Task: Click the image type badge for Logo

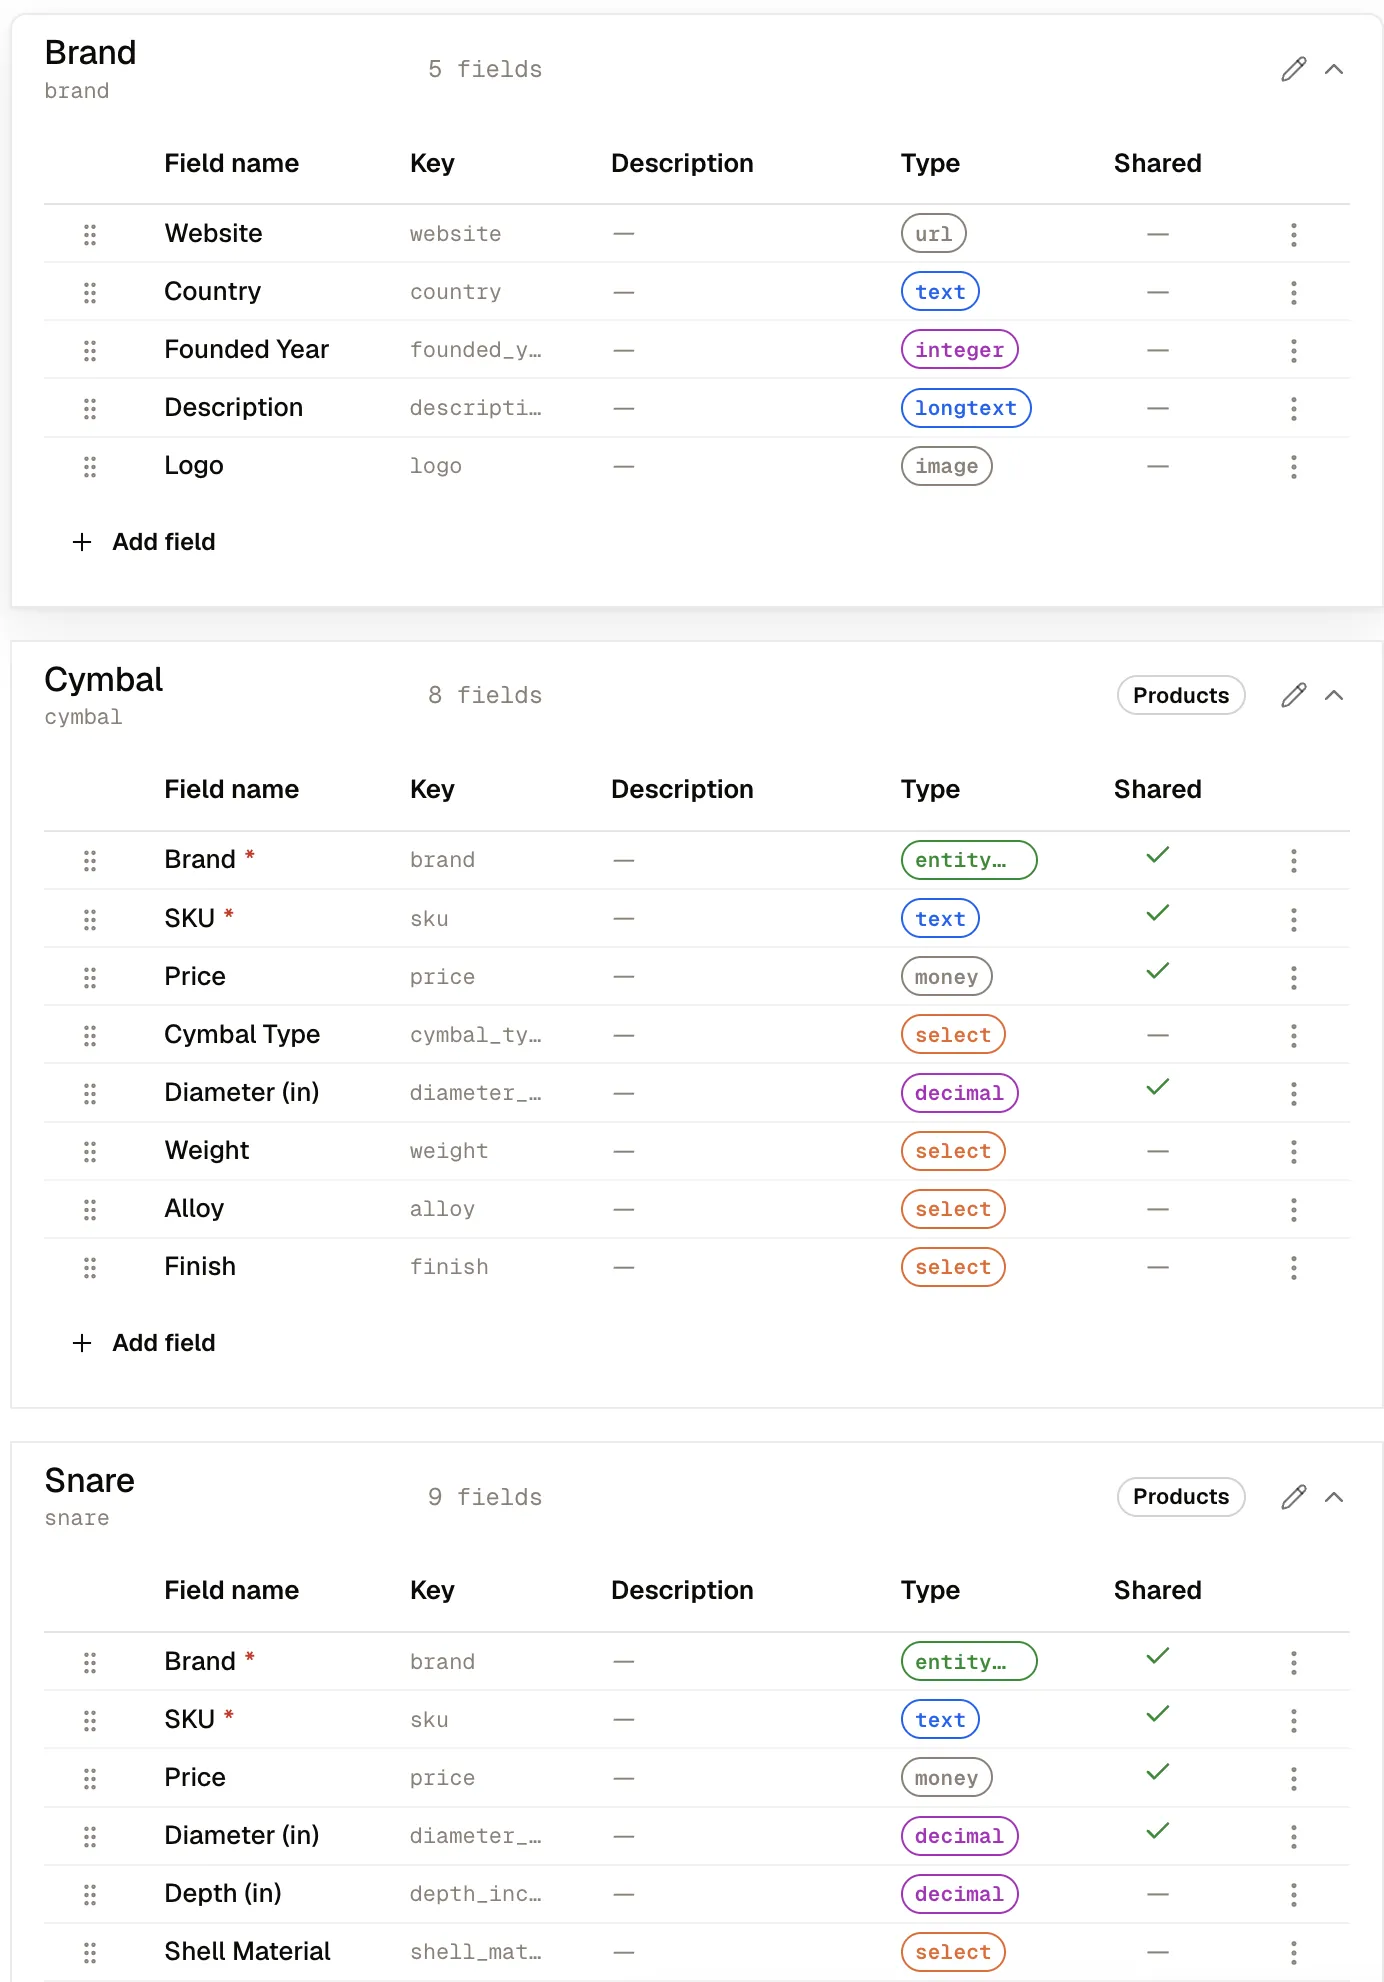Action: pos(947,466)
